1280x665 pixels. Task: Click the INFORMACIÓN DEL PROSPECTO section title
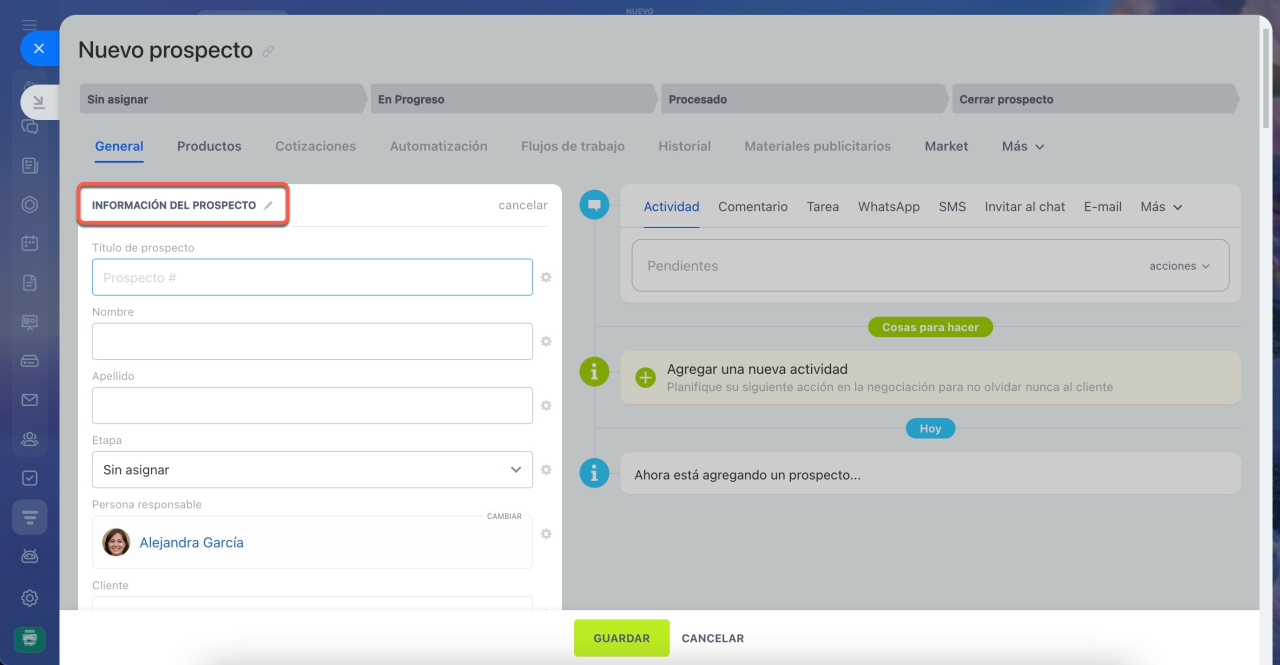click(174, 205)
